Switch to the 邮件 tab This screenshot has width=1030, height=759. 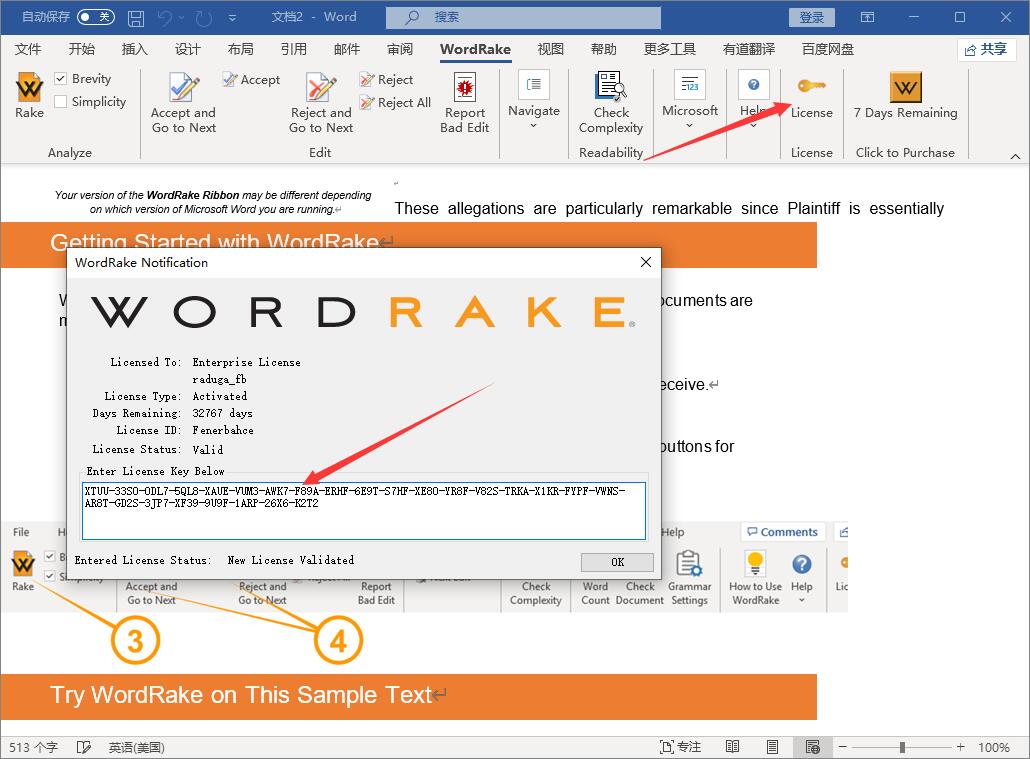347,49
